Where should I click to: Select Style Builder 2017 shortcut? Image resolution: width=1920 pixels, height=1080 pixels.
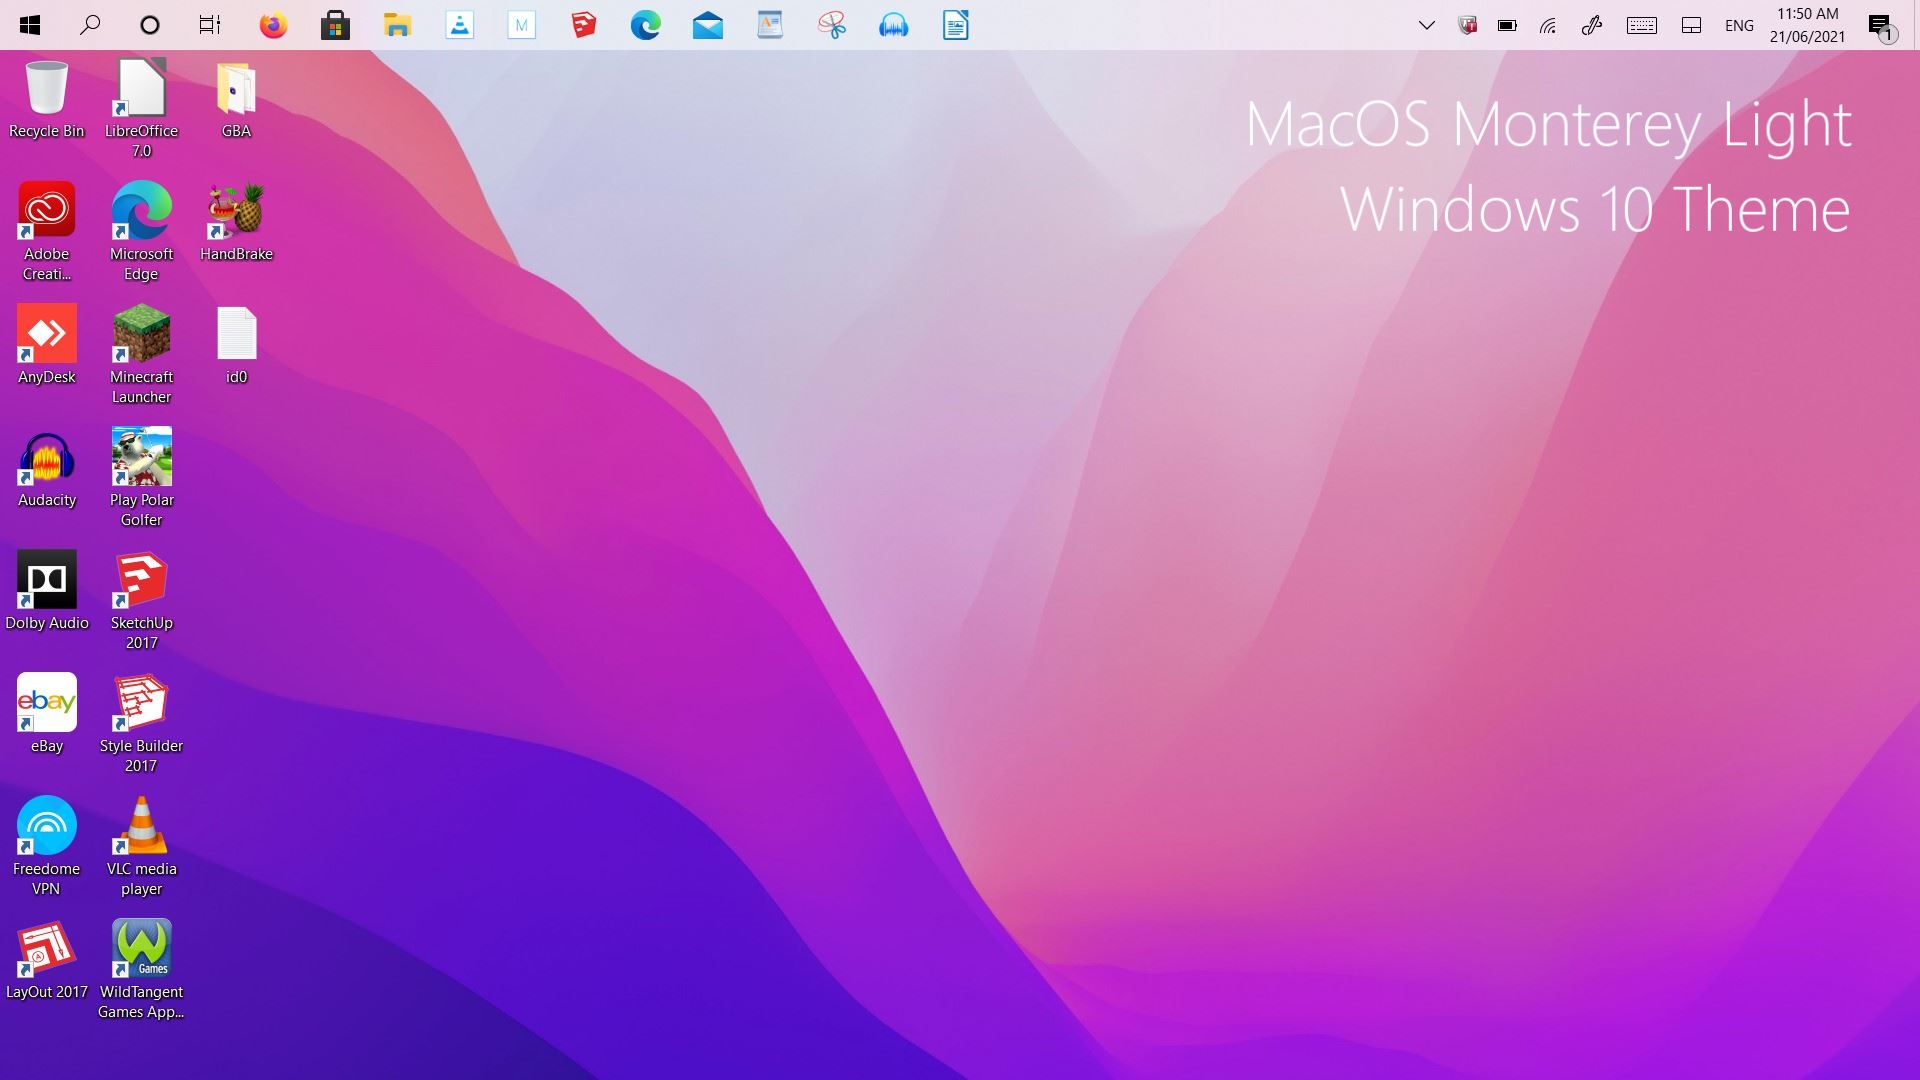click(x=141, y=724)
